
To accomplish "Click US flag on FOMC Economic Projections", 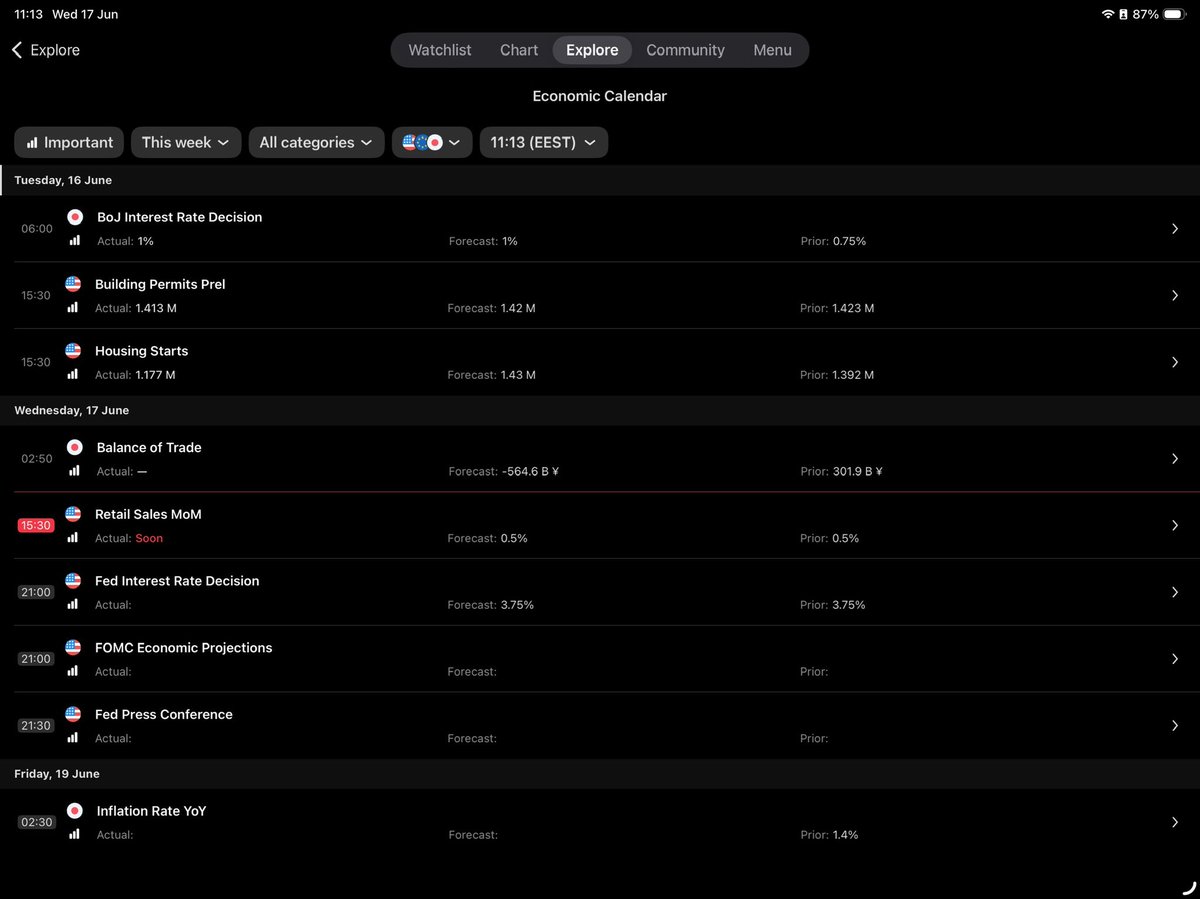I will click(x=73, y=647).
